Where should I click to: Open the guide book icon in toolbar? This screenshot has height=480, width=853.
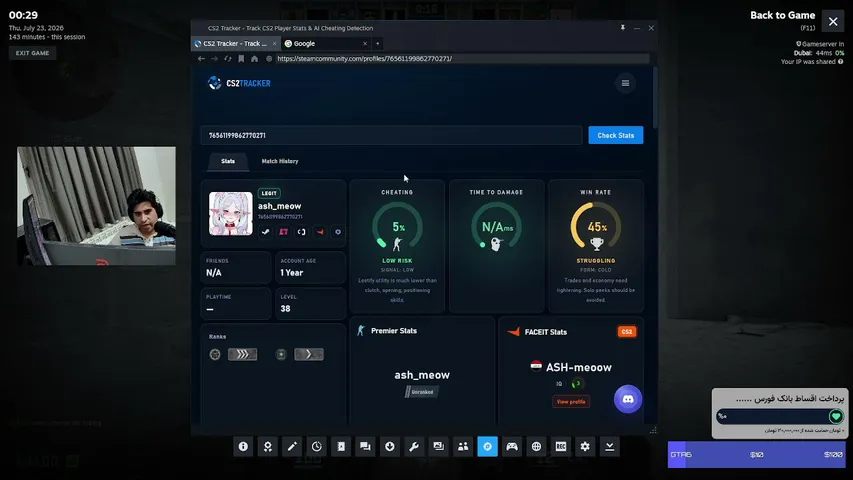click(x=341, y=446)
